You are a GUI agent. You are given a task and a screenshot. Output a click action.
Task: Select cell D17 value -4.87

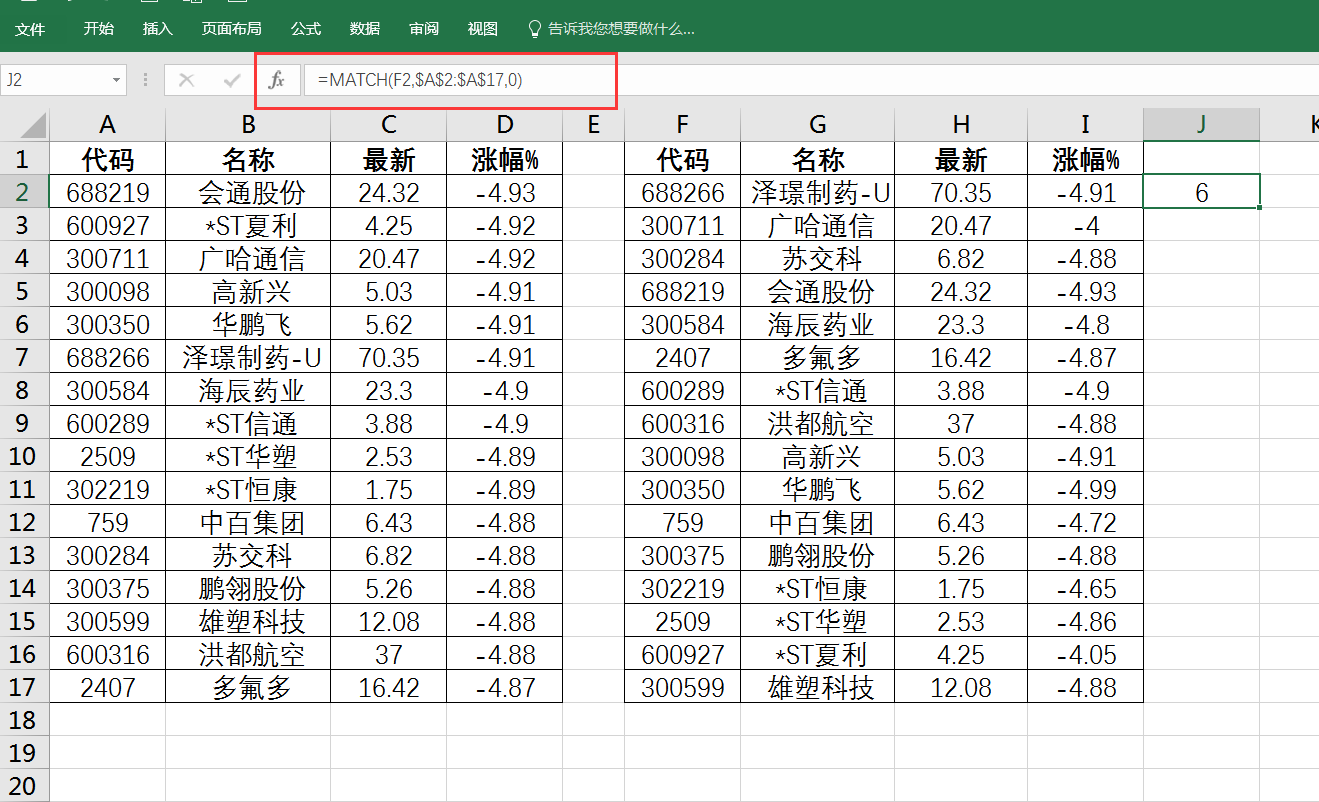tap(505, 687)
